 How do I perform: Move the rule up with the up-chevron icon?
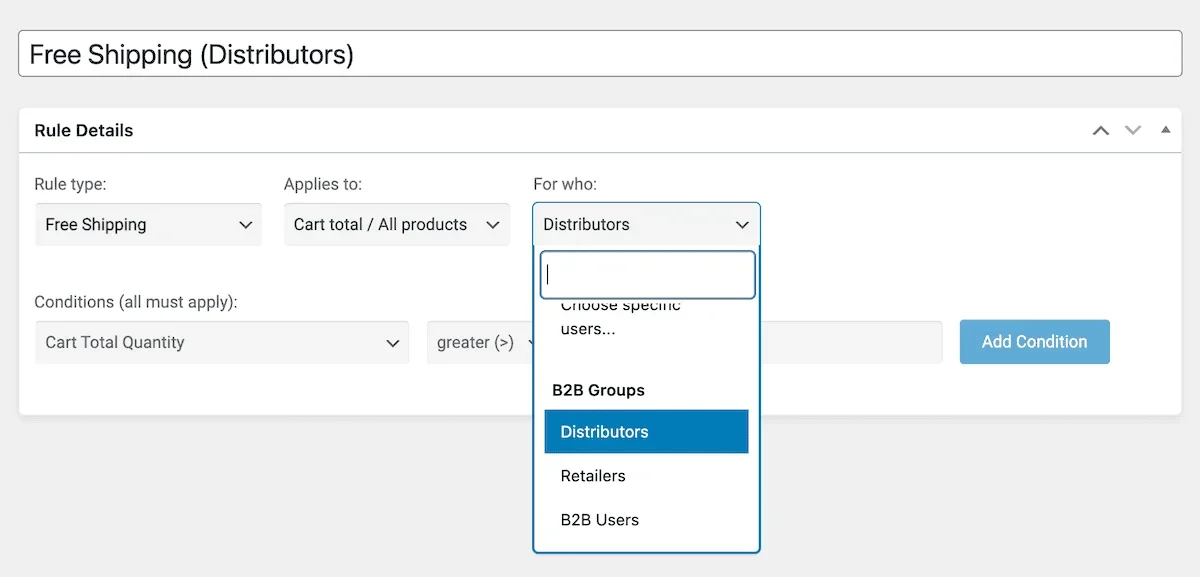click(1100, 130)
